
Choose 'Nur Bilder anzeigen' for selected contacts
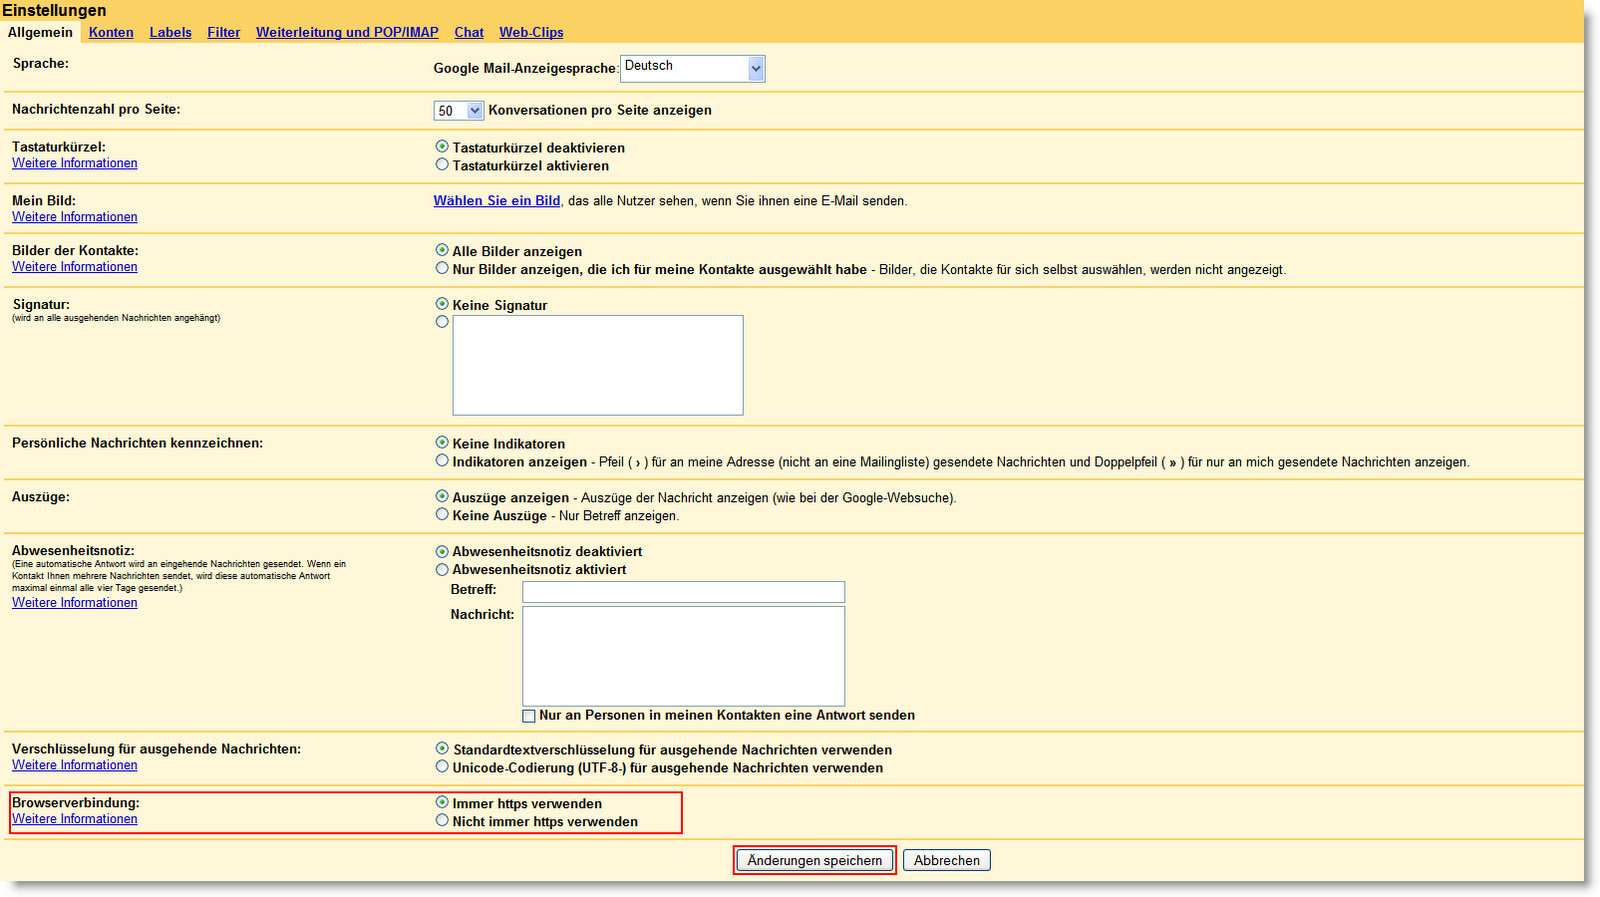[442, 269]
